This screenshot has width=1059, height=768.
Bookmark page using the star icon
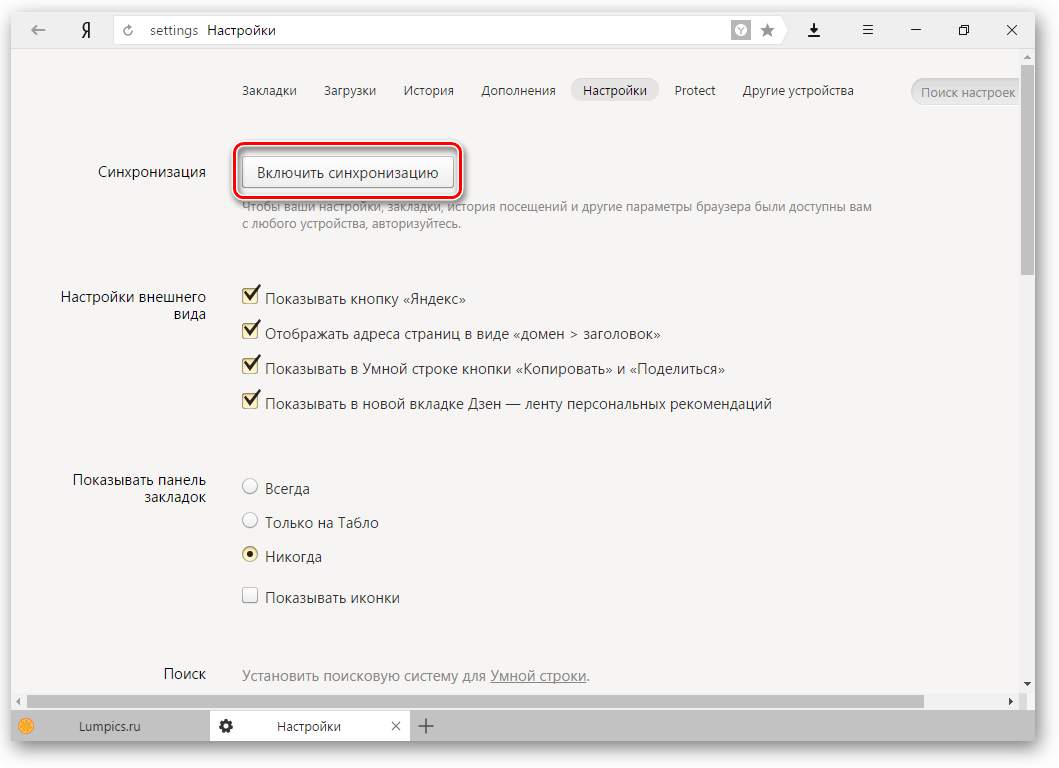point(767,31)
